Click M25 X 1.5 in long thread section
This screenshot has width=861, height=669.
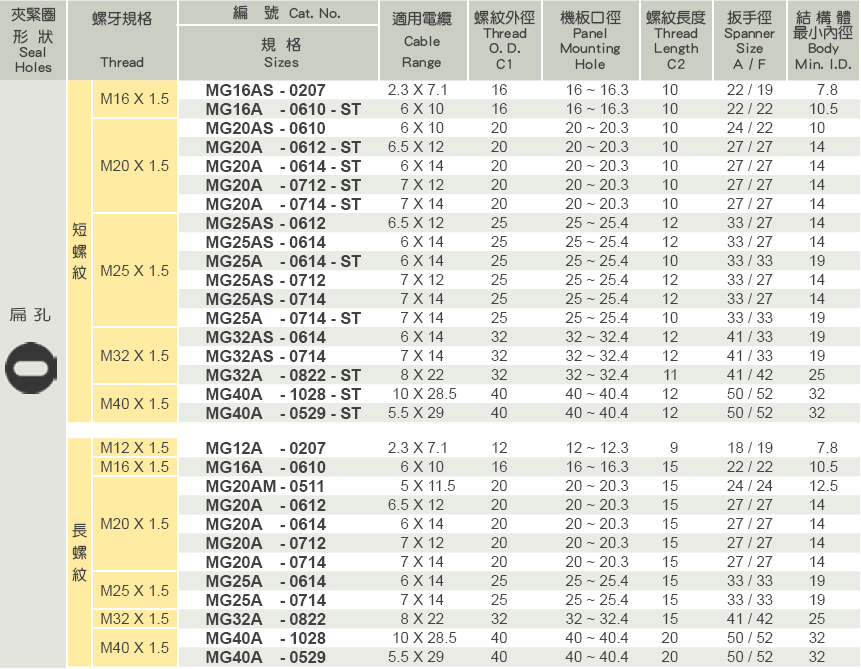point(135,590)
